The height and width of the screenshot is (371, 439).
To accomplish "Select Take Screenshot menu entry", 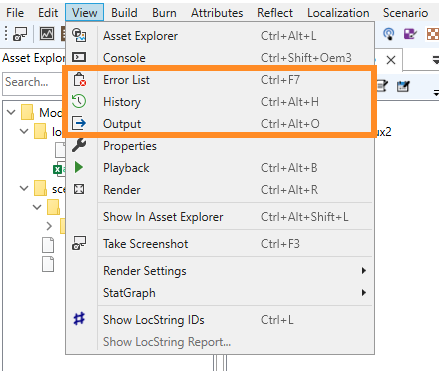I will pos(220,244).
